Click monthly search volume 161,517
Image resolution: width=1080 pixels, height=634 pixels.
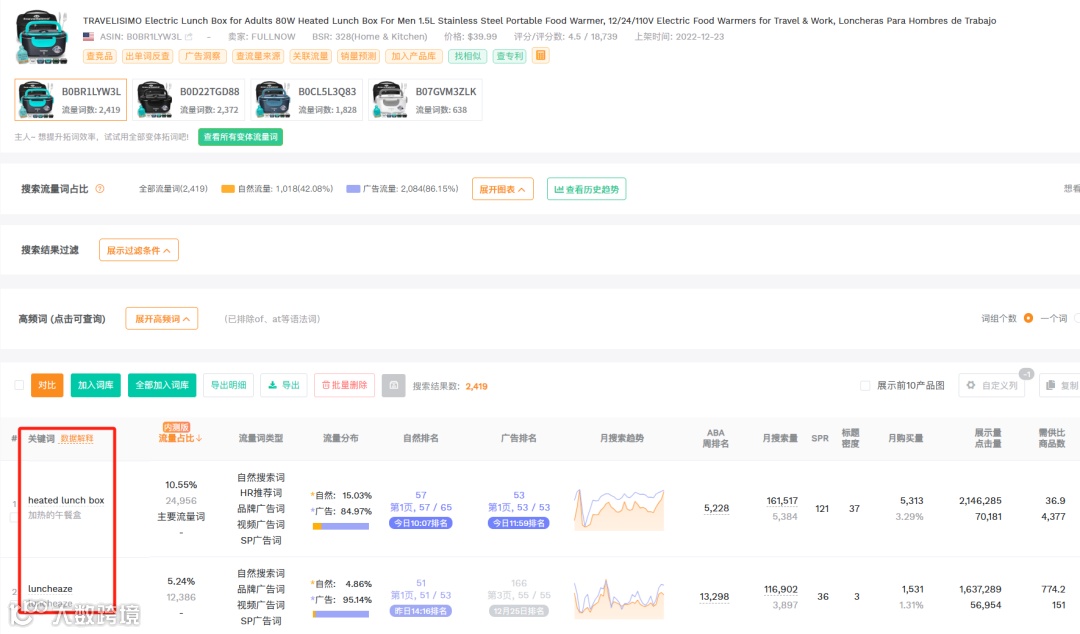pos(782,500)
